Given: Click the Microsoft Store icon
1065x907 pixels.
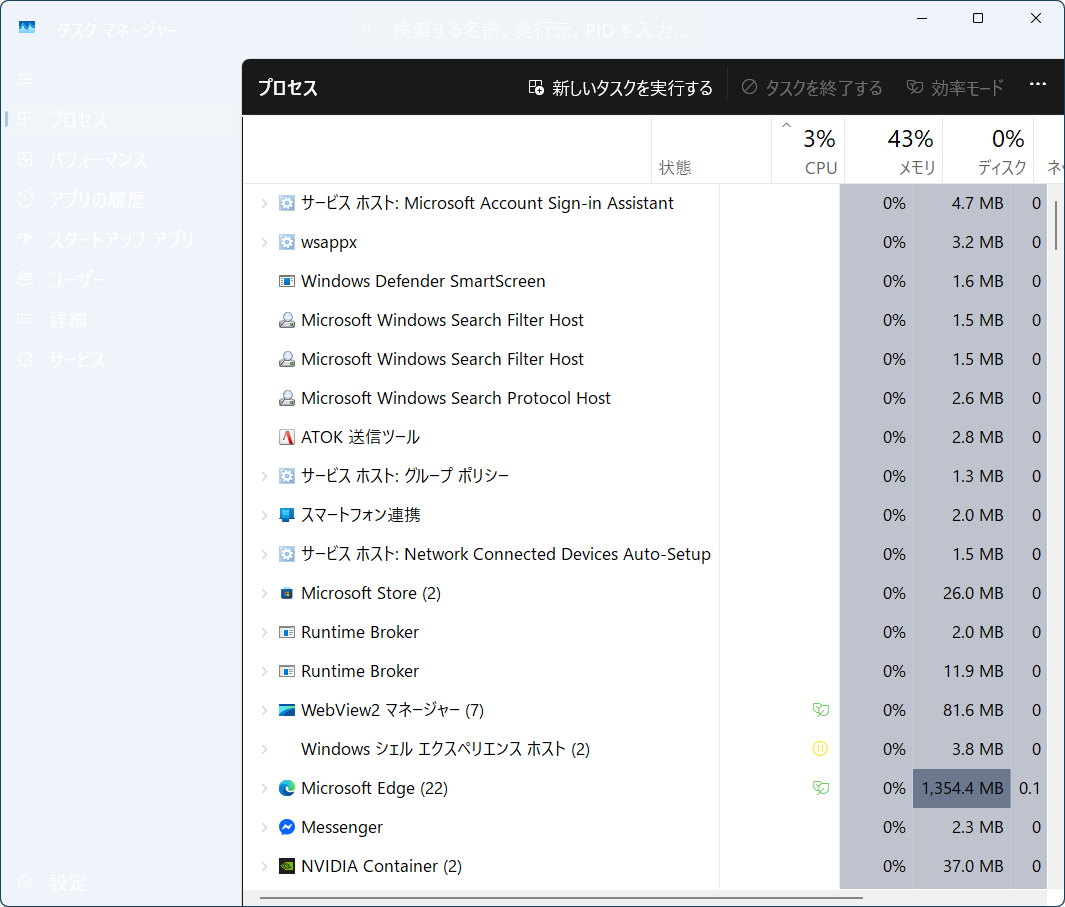Looking at the screenshot, I should pos(287,593).
